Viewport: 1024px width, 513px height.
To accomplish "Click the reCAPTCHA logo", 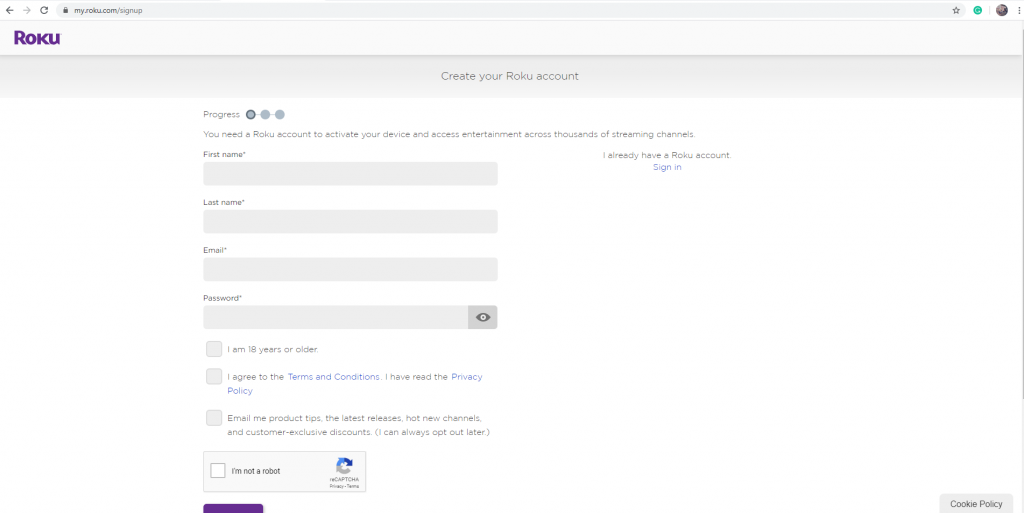I will pos(344,466).
